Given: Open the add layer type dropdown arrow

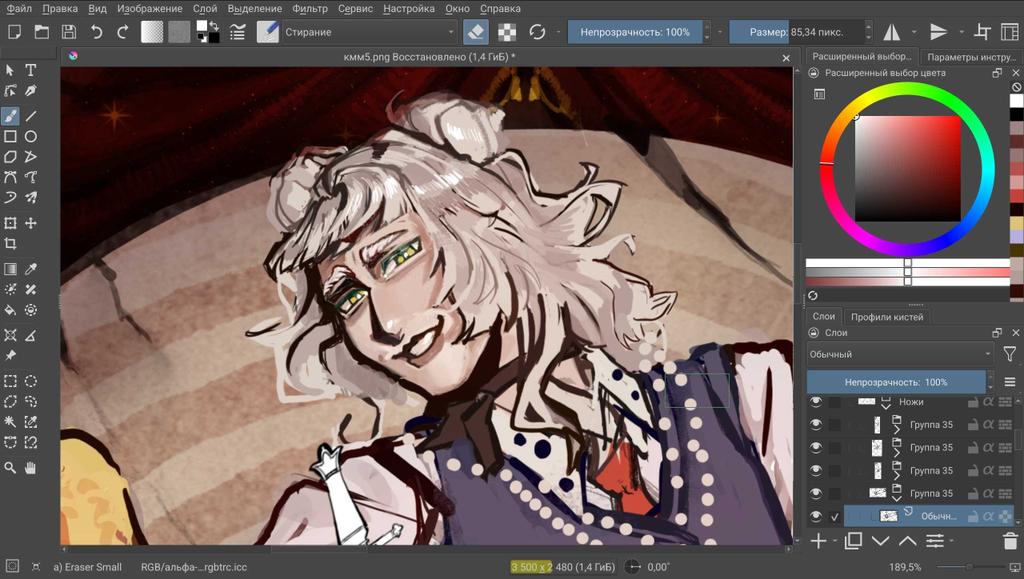Looking at the screenshot, I should (x=835, y=541).
